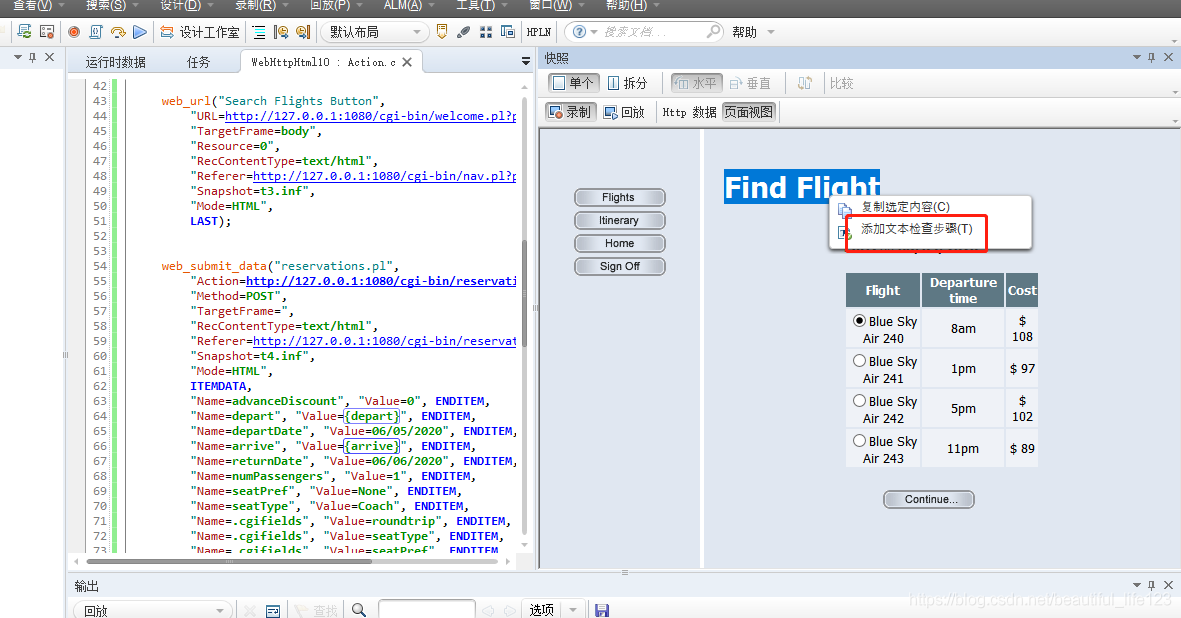This screenshot has height=618, width=1181.
Task: Select Blue Sky Air 241 radio button
Action: 859,360
